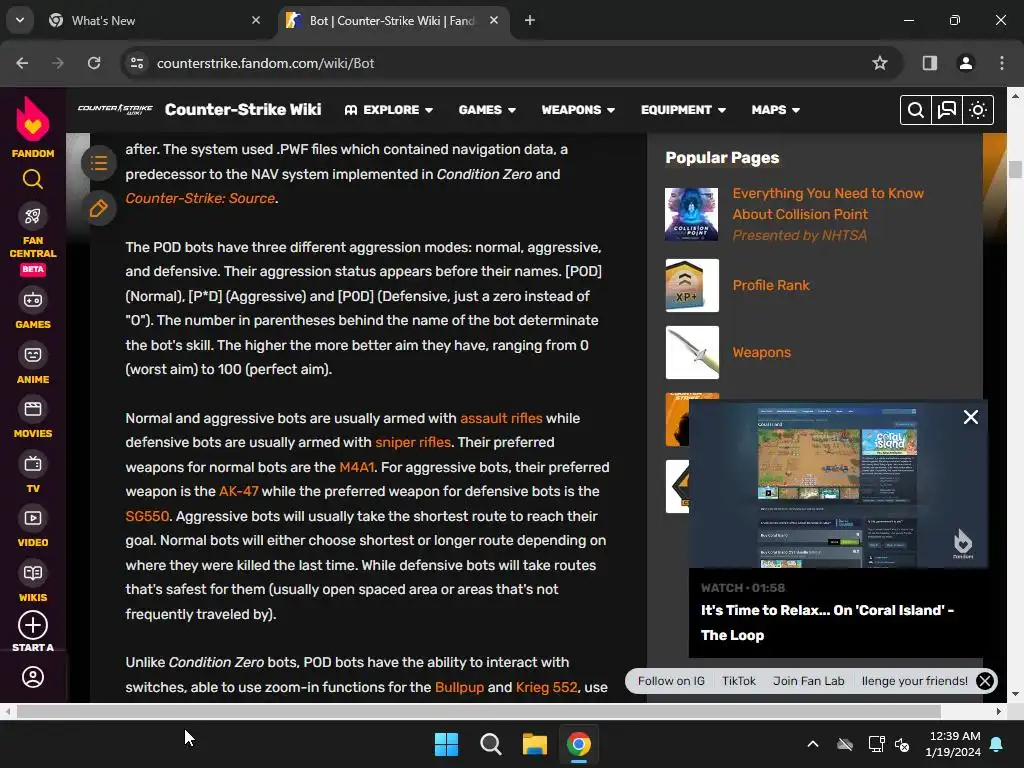Open the Games controller icon in sidebar
1024x768 pixels.
pyautogui.click(x=33, y=300)
